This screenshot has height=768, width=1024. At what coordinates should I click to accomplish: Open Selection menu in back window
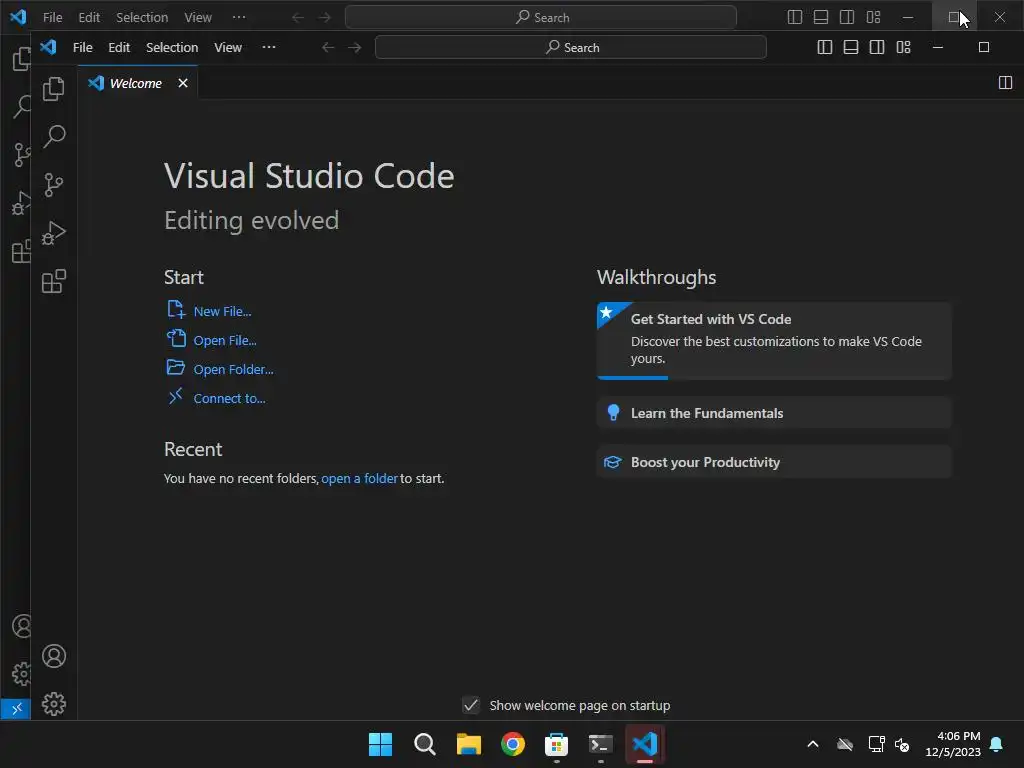142,17
